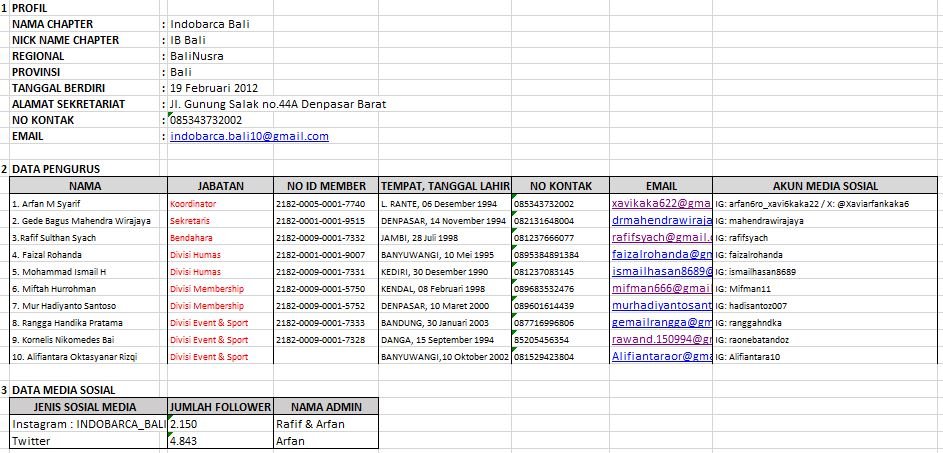Select follower count 4.843
This screenshot has width=943, height=453.
221,440
